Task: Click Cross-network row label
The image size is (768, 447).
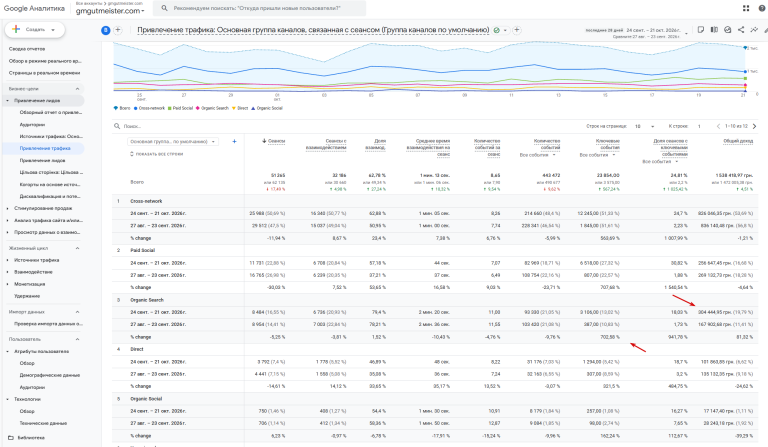Action: tap(146, 201)
